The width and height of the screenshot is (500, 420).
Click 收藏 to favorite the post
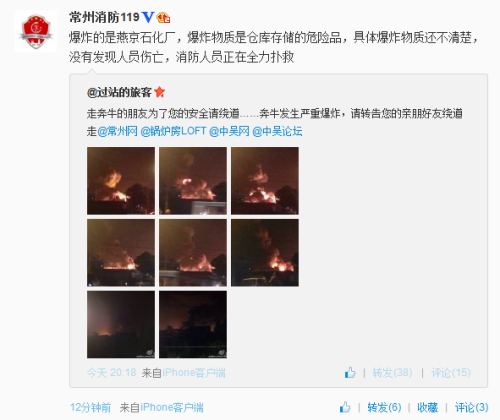click(x=428, y=407)
